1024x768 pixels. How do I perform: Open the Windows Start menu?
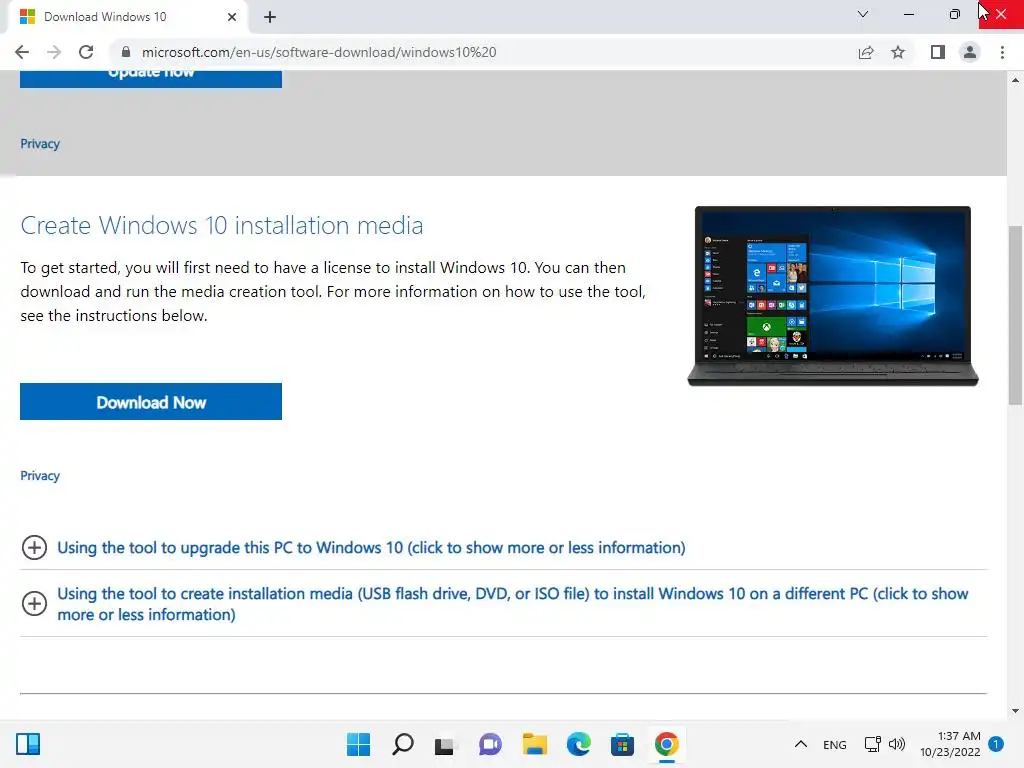coord(358,744)
